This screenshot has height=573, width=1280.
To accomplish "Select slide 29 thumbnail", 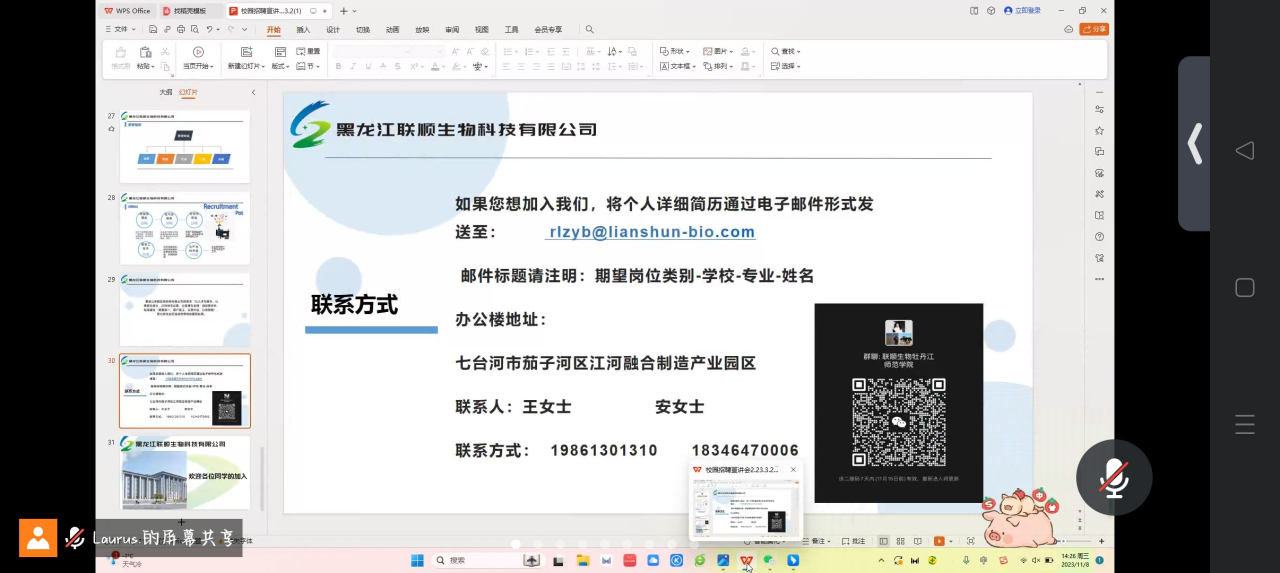I will point(185,310).
